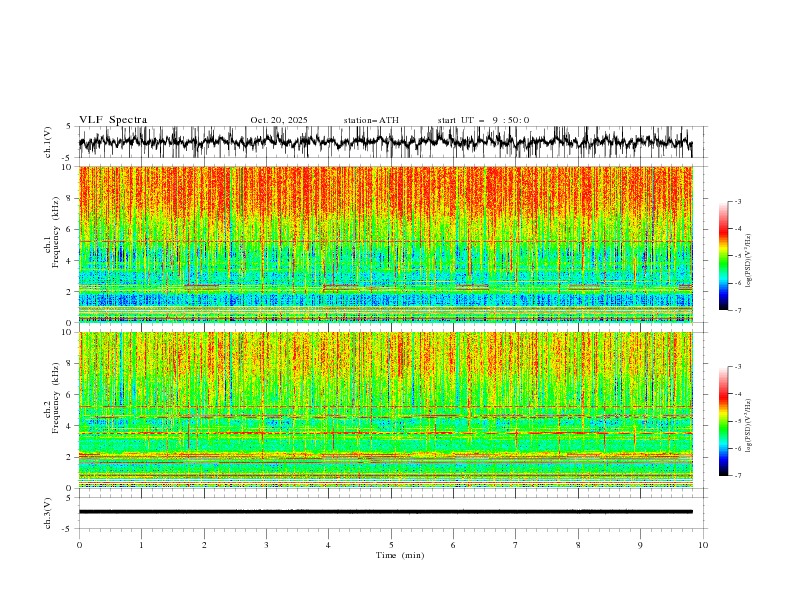This screenshot has width=792, height=612.
Task: Click the "2" kHz tick of ch.1 spectrogram
Action: [70, 291]
